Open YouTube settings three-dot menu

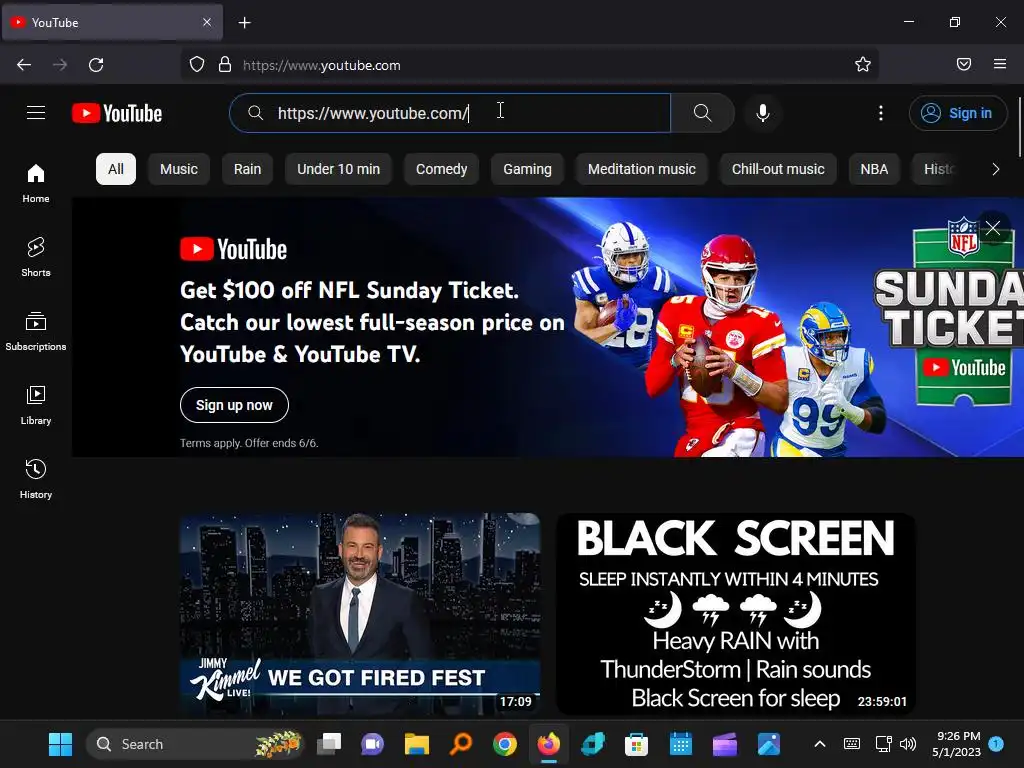[880, 113]
